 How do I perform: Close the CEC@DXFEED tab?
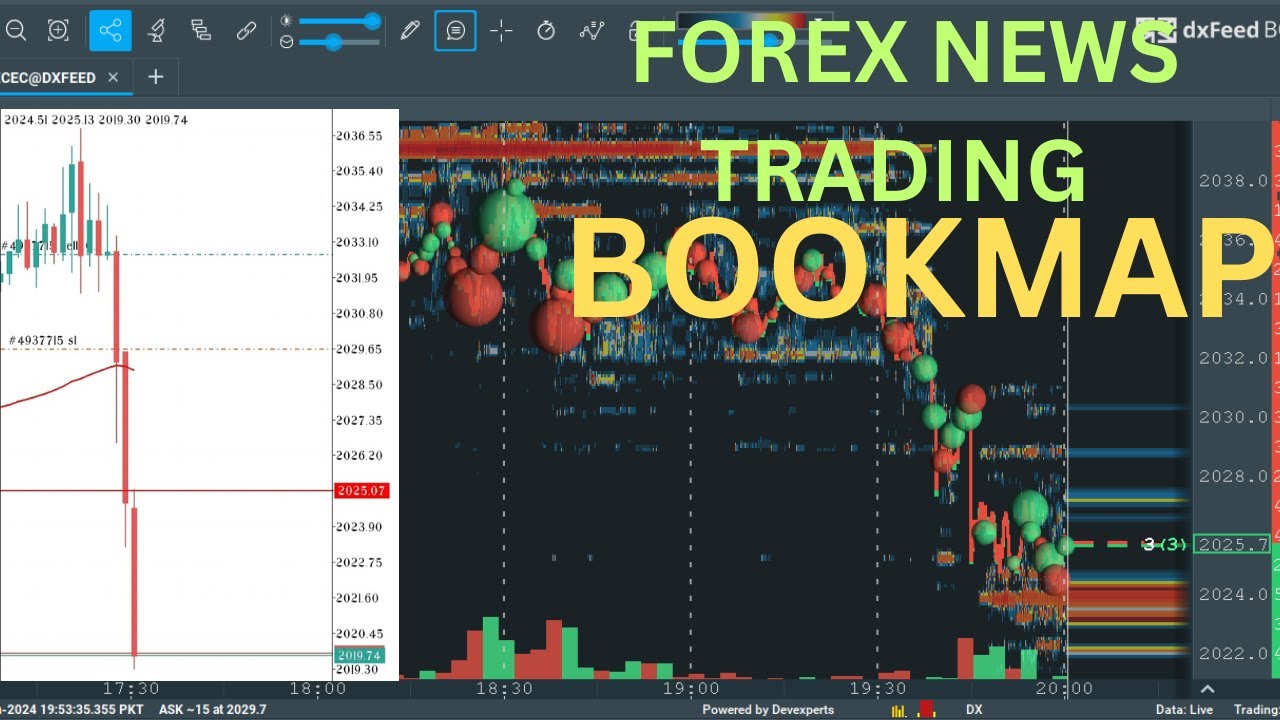point(113,77)
